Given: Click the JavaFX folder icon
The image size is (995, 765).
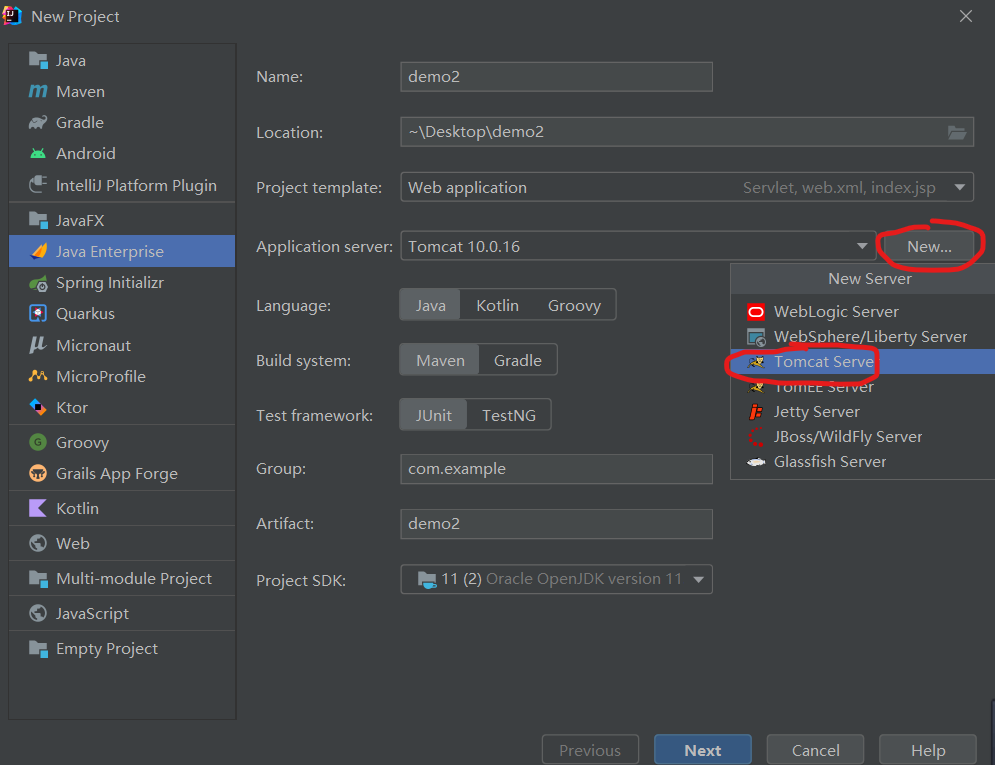Looking at the screenshot, I should [x=38, y=220].
